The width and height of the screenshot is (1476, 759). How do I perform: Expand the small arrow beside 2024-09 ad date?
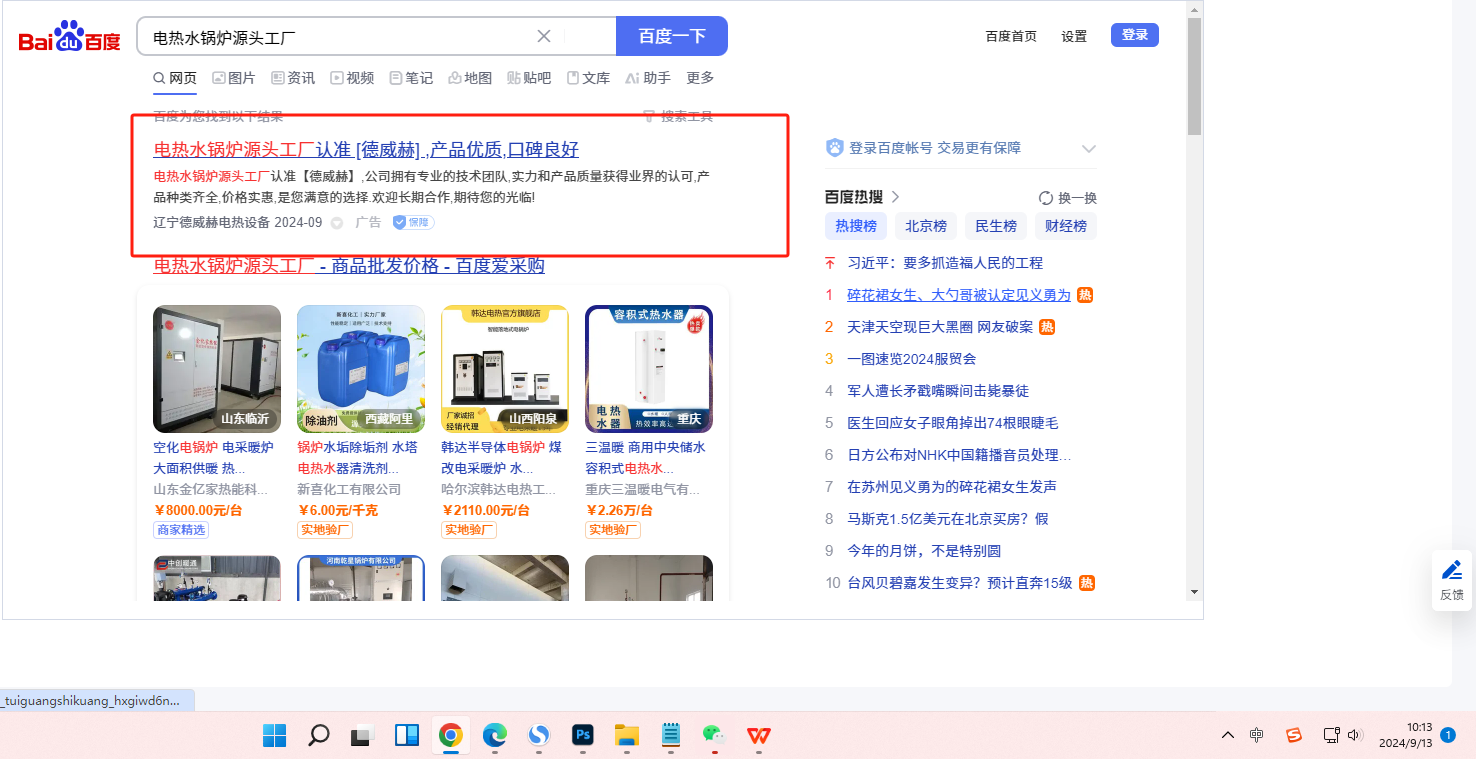(337, 223)
